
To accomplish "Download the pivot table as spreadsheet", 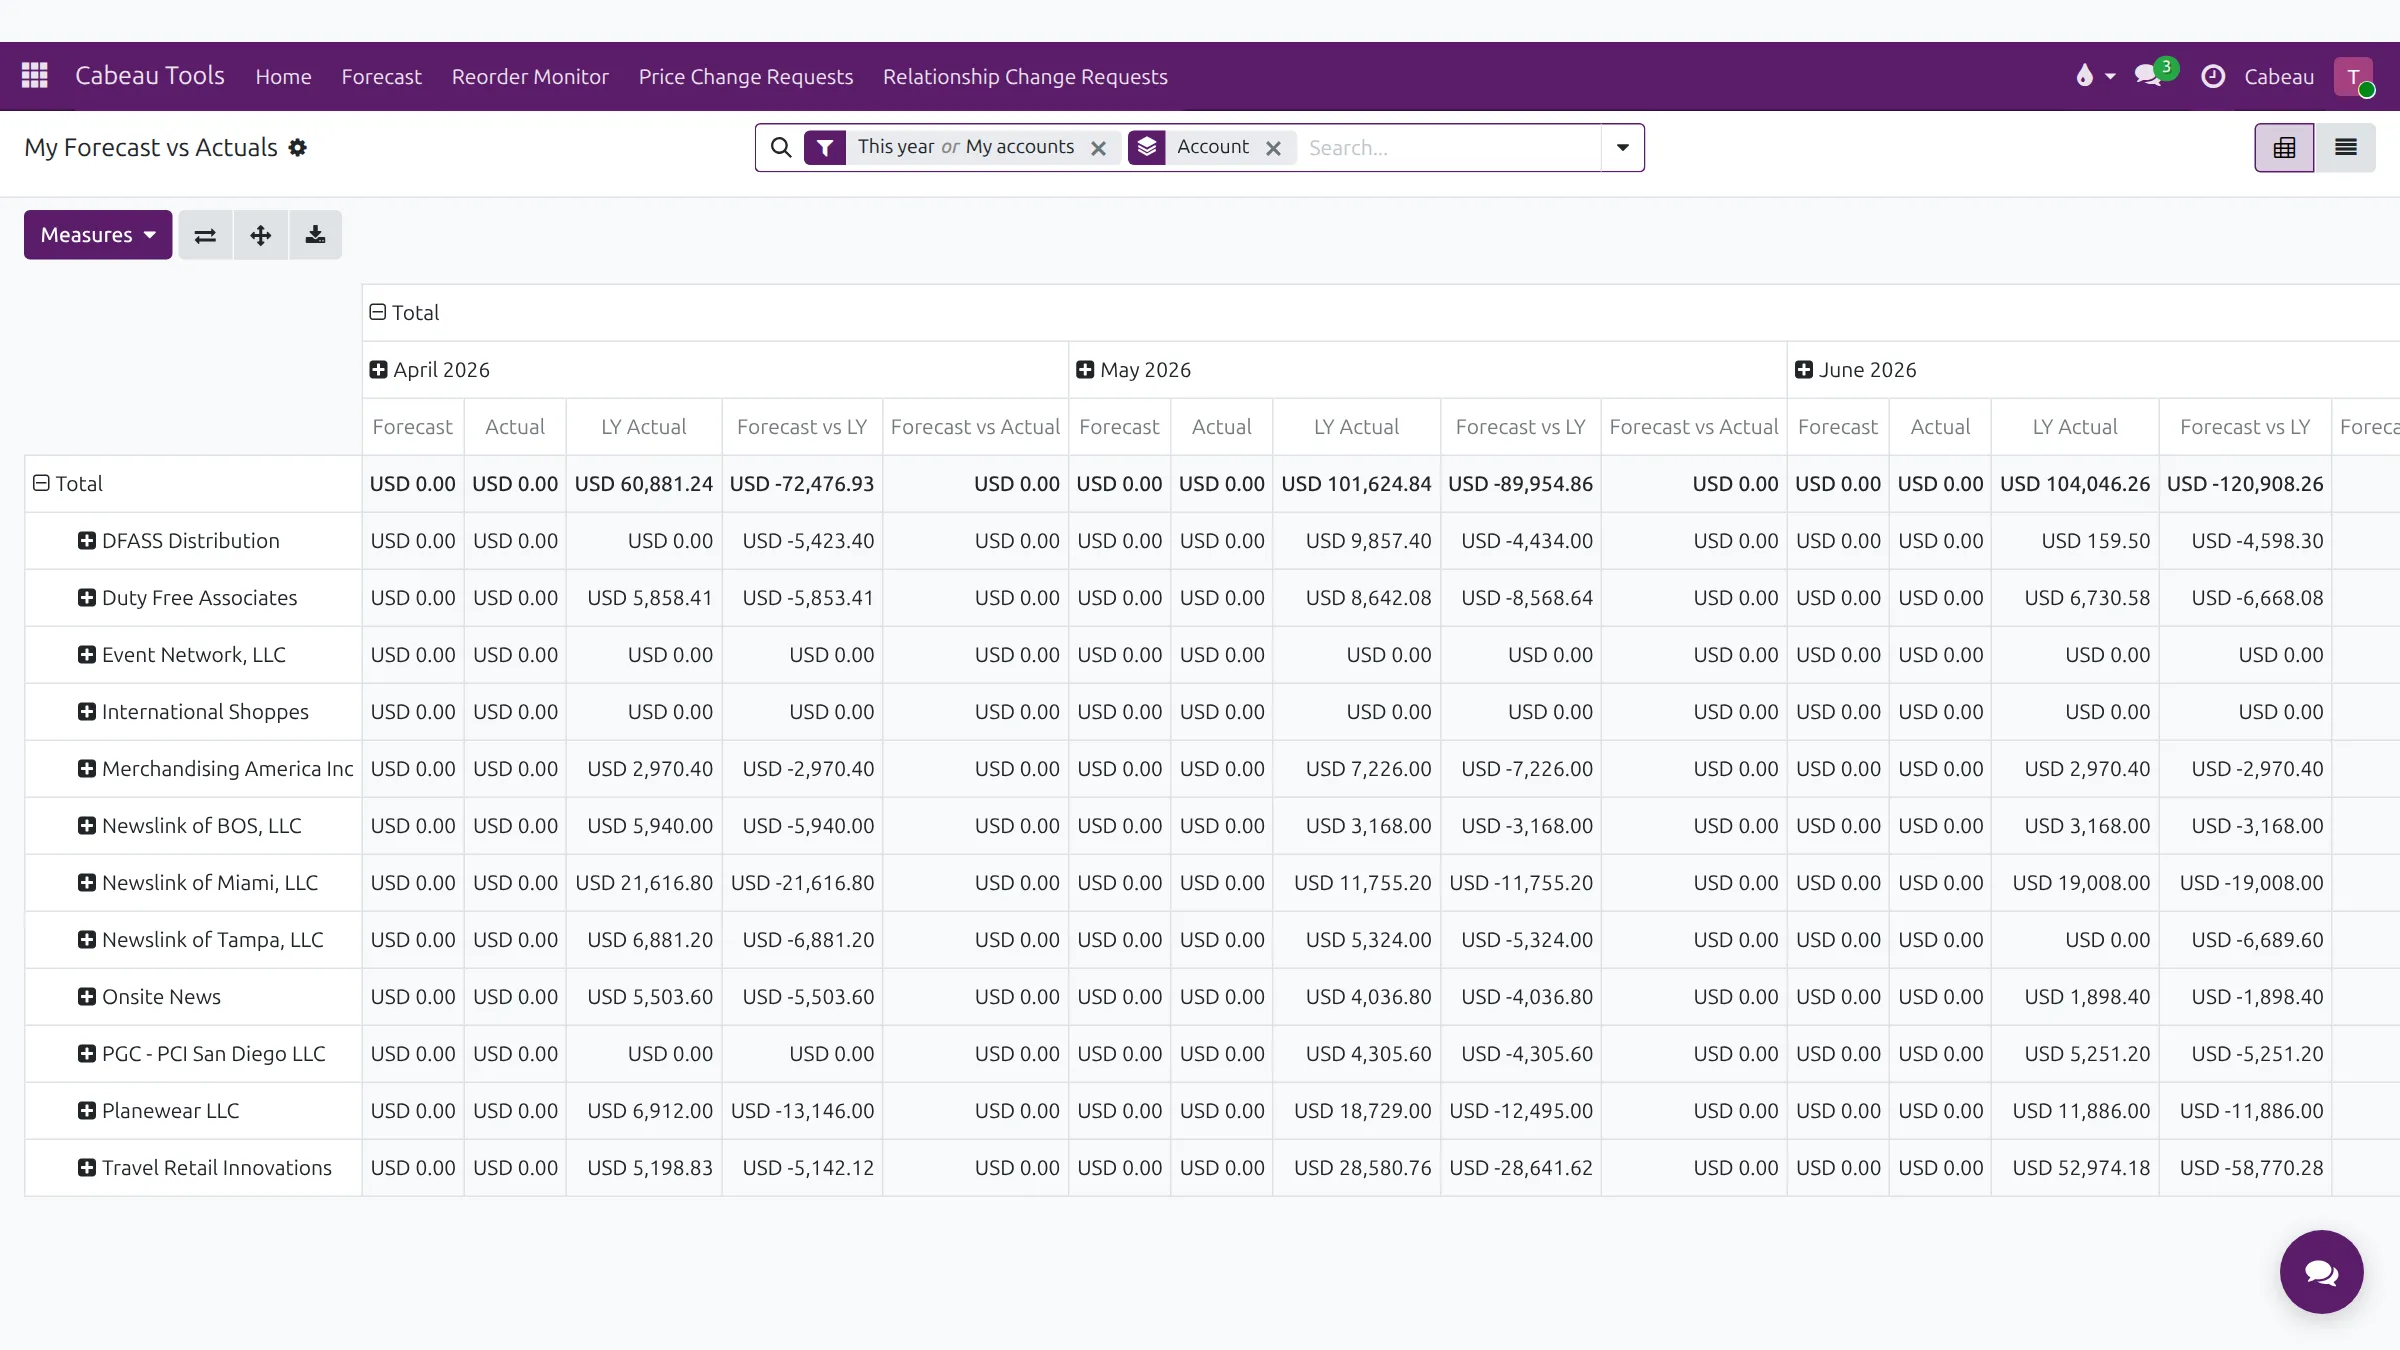I will point(316,235).
